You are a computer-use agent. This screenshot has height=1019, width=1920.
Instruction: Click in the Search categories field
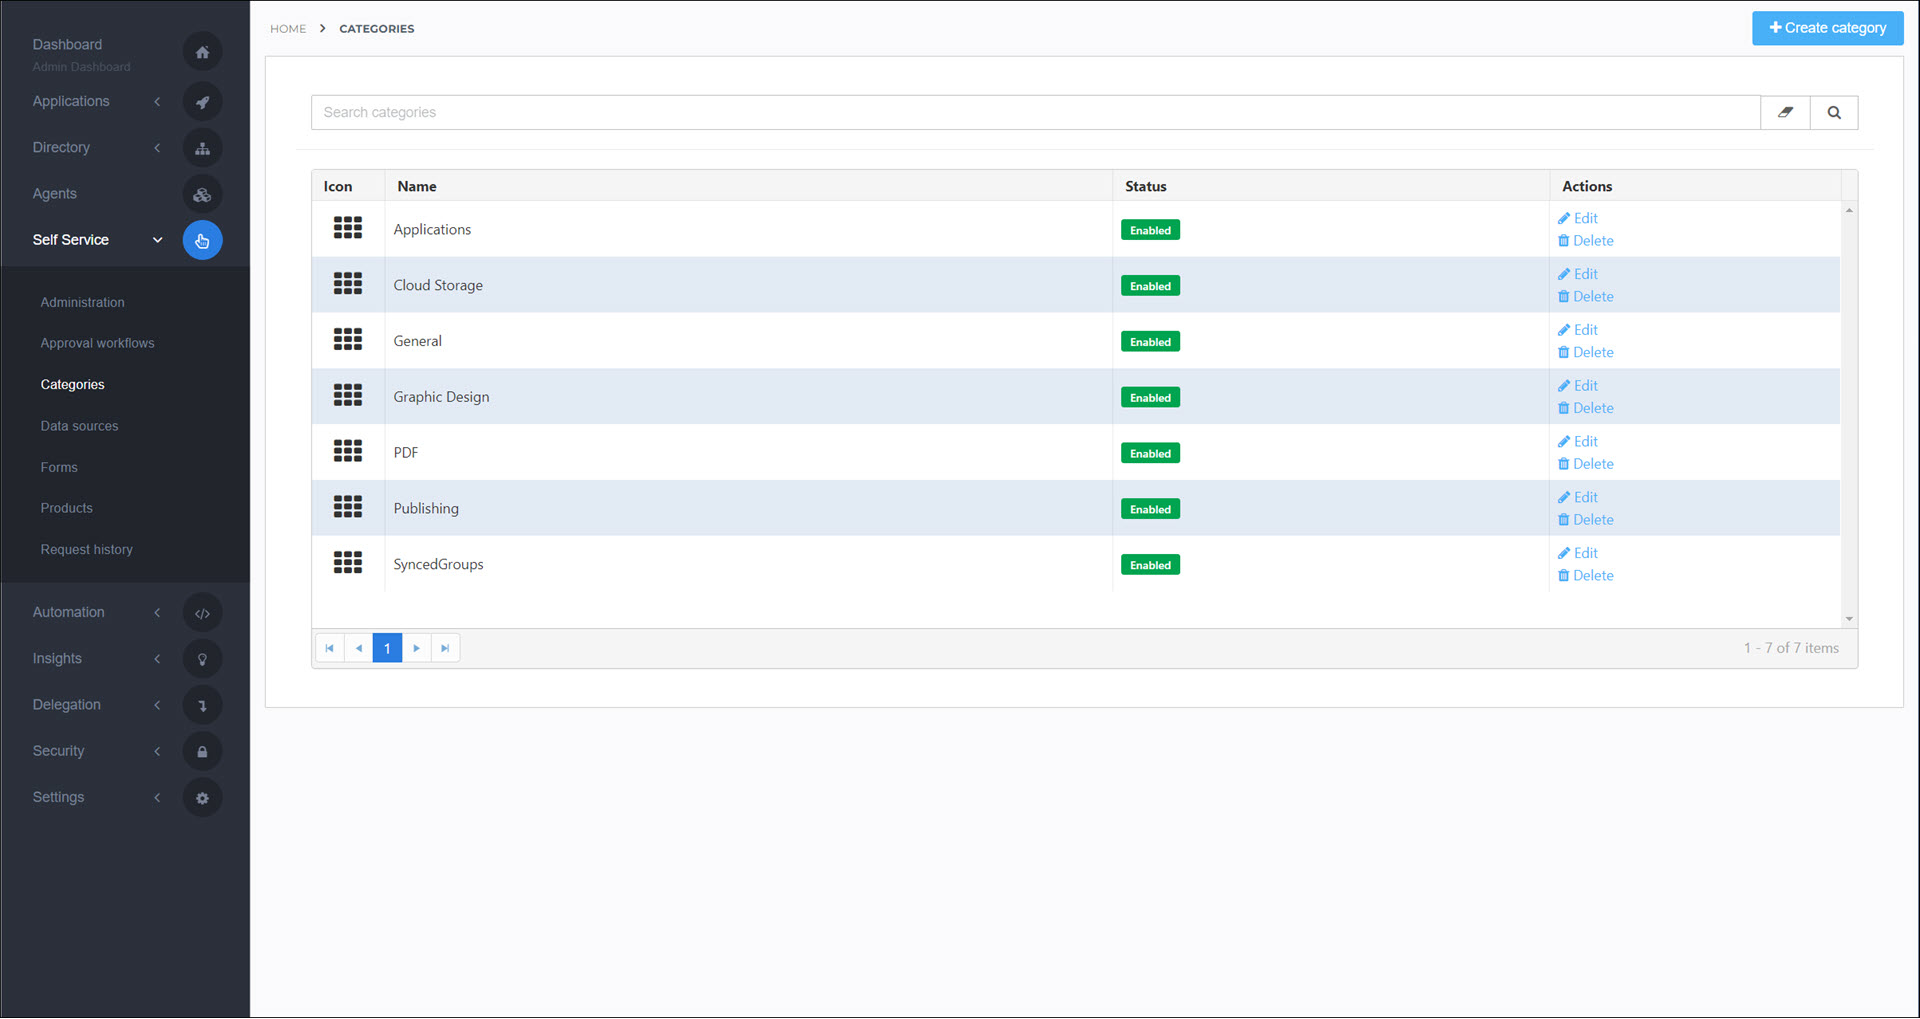coord(1036,112)
